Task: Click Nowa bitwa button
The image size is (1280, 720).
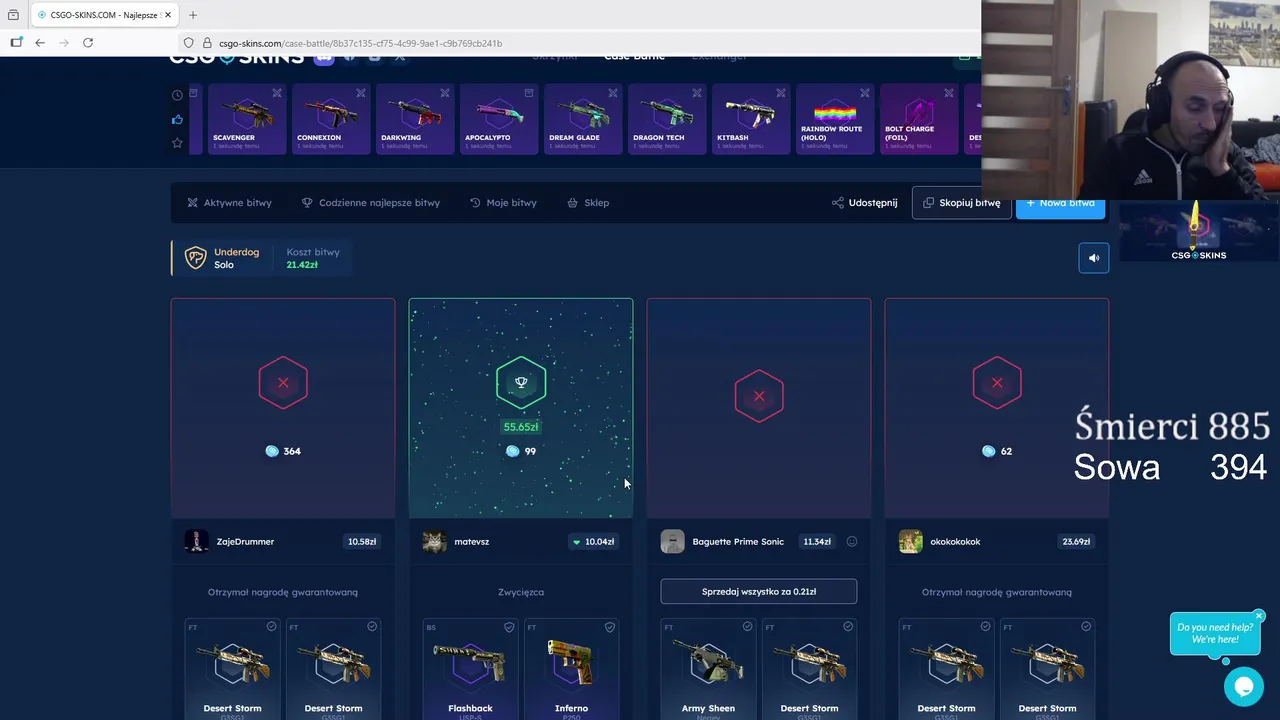Action: (1060, 203)
